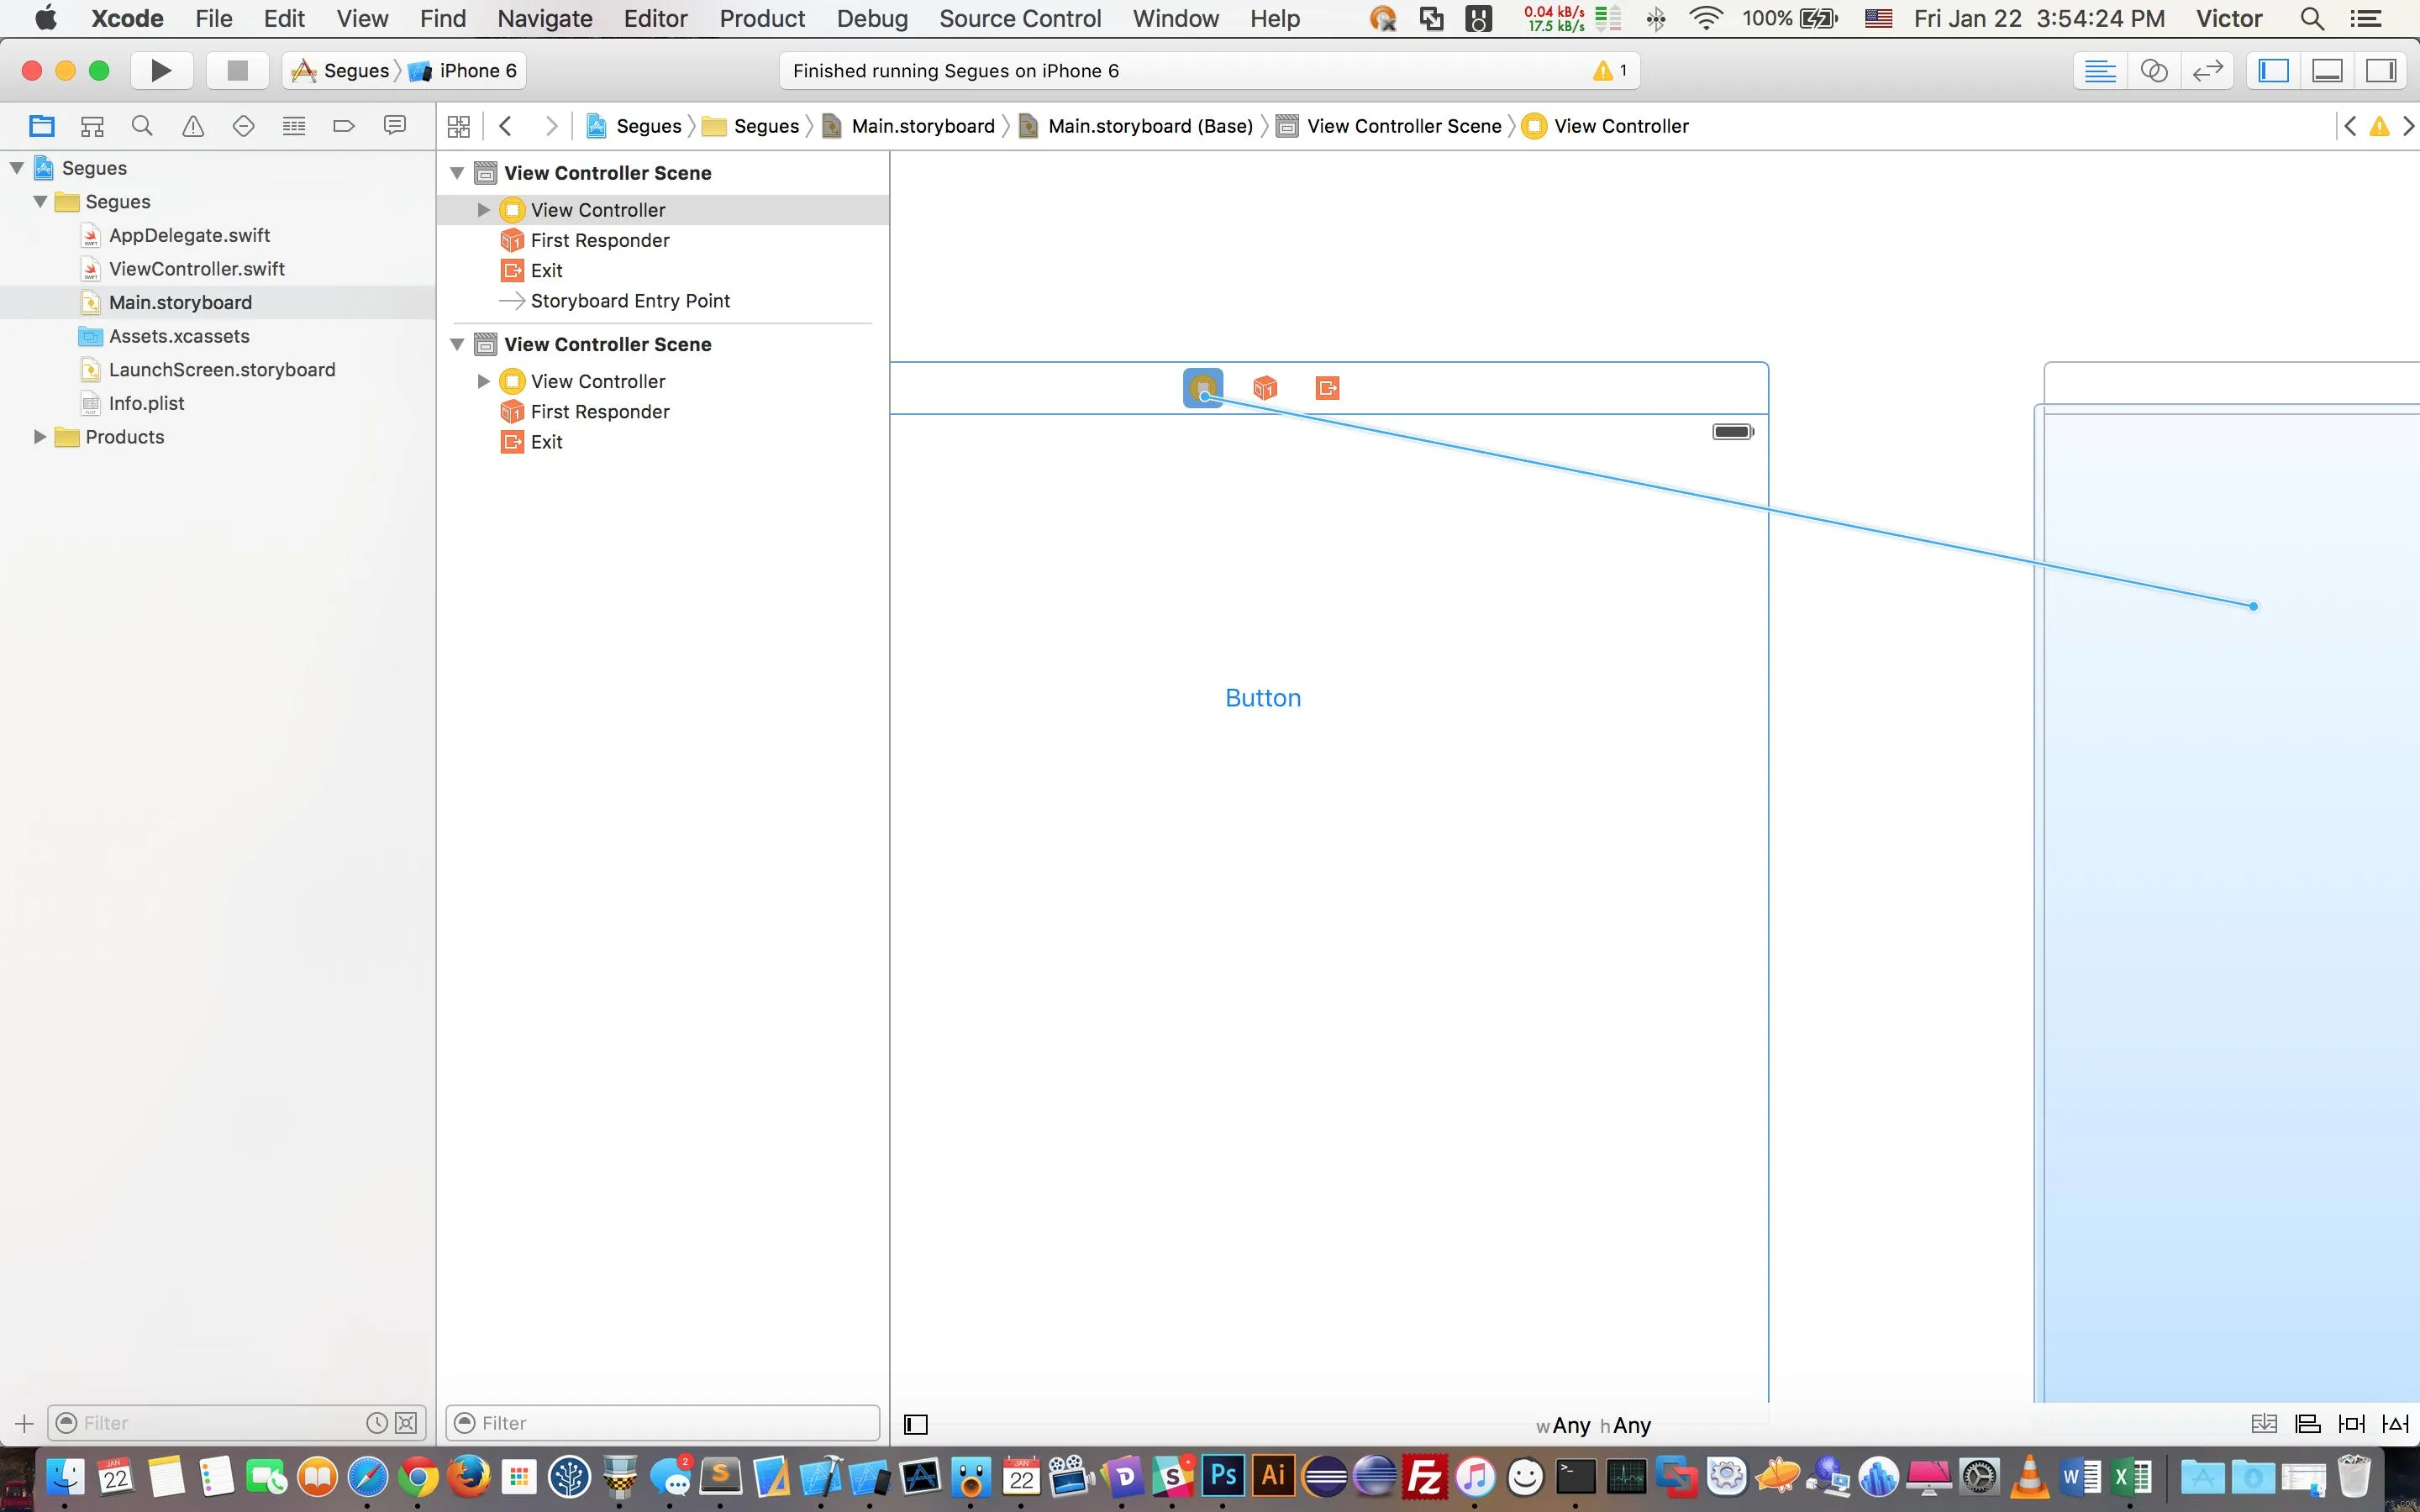Open the Find navigator magnifier icon
Image resolution: width=2420 pixels, height=1512 pixels.
[x=142, y=126]
